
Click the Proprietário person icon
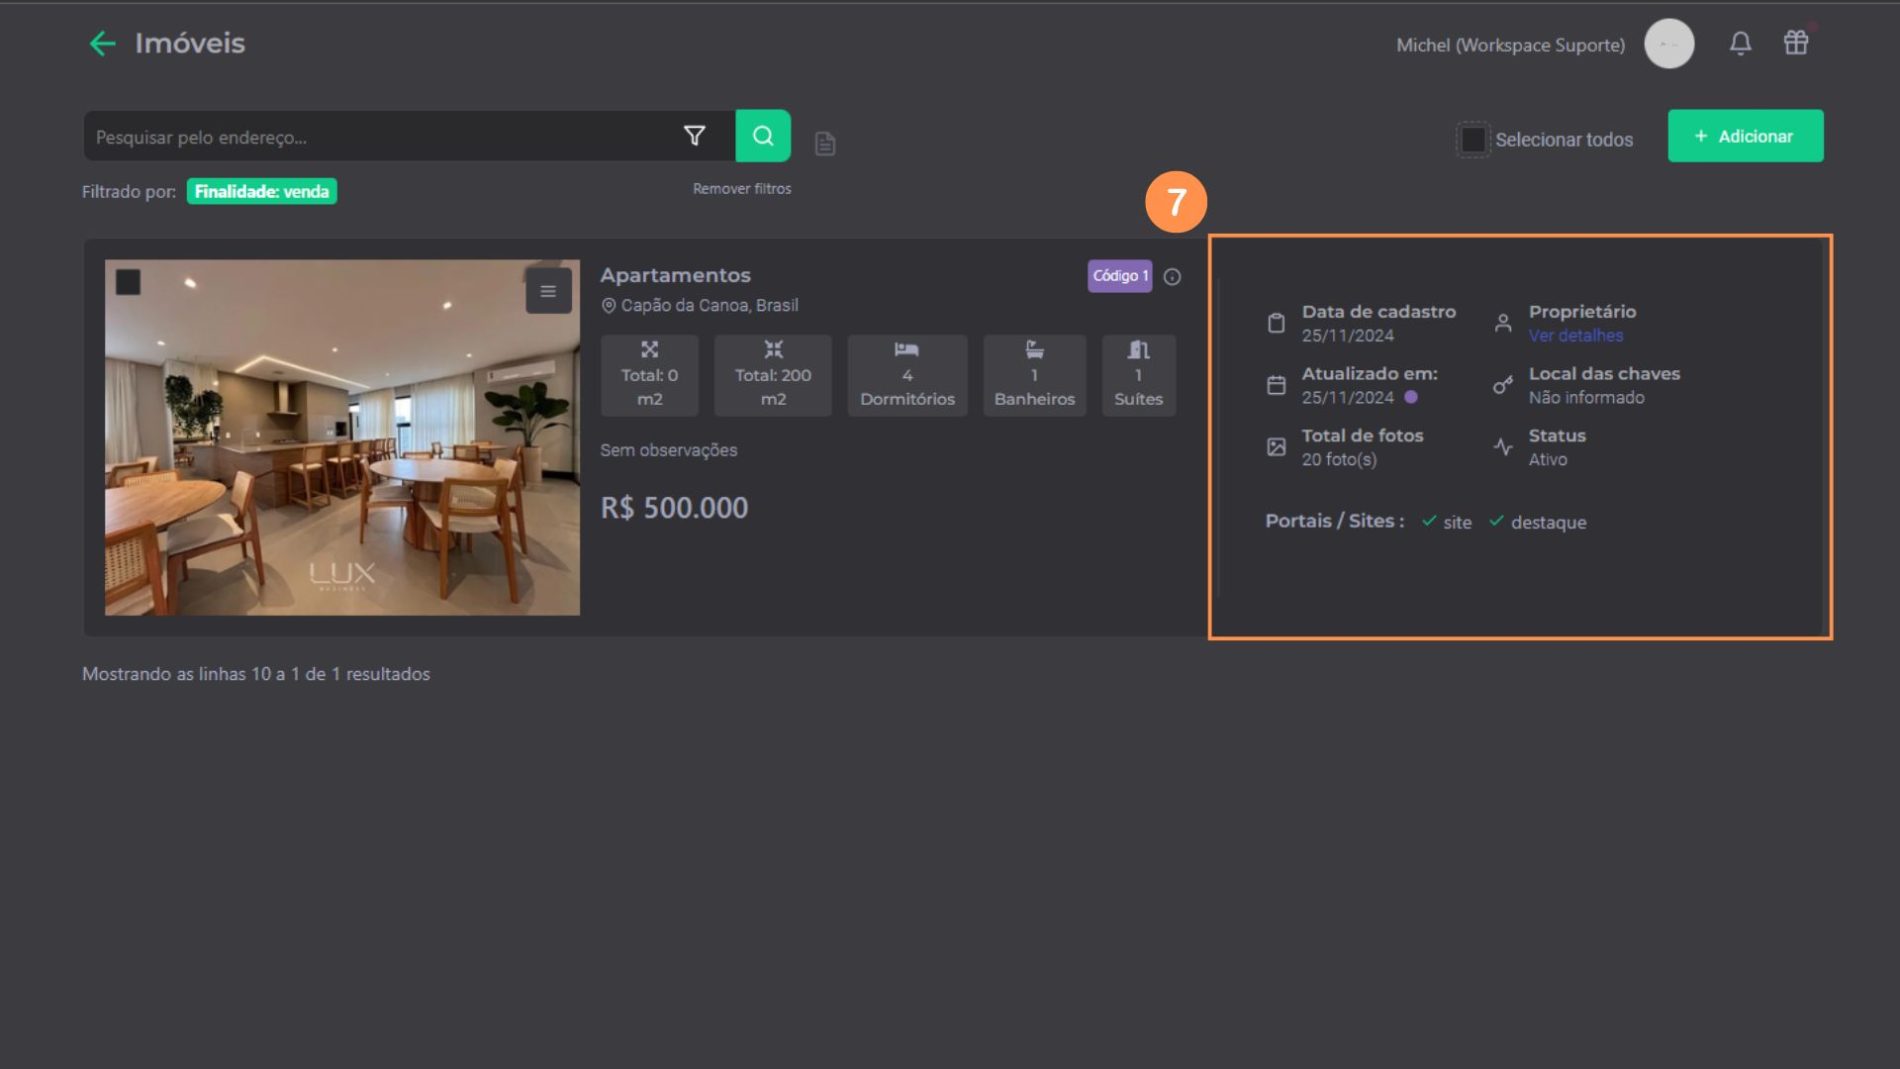tap(1503, 323)
